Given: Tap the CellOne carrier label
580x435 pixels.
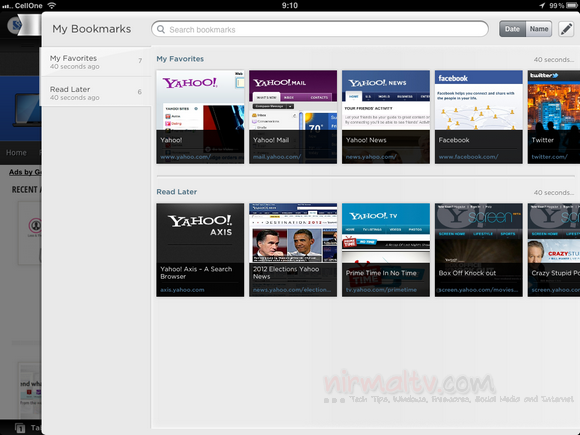Looking at the screenshot, I should click(x=28, y=5).
